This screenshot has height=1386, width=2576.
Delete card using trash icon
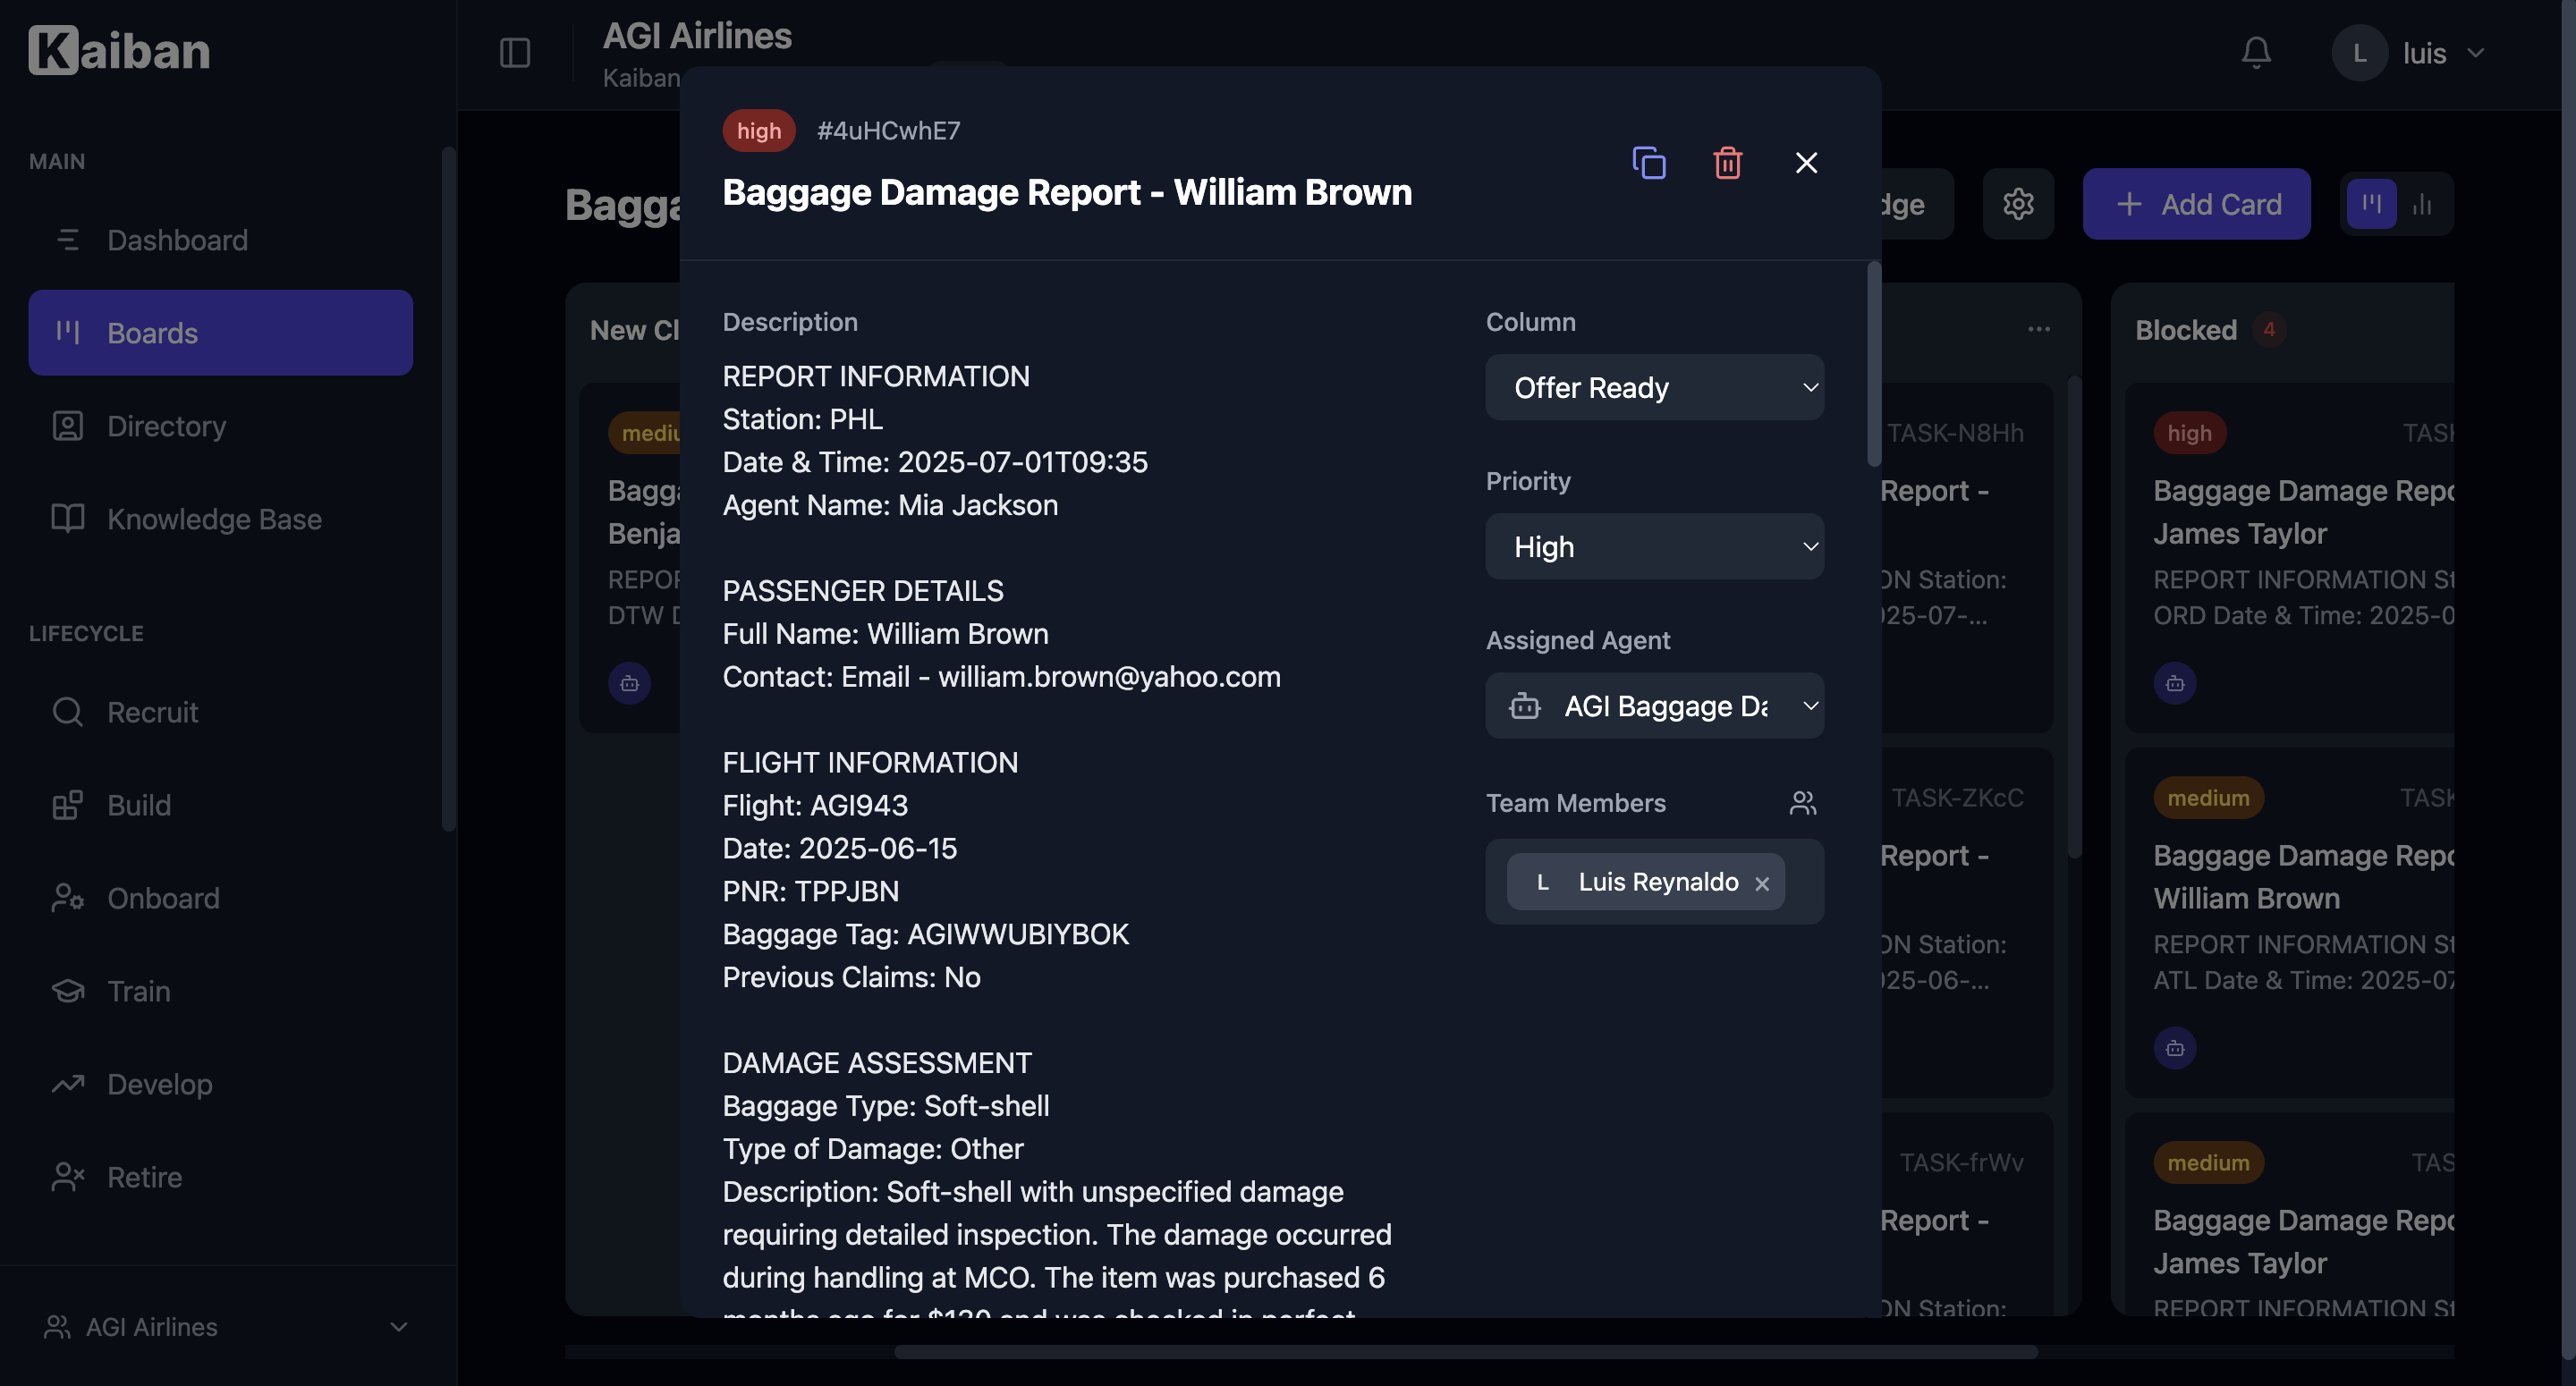tap(1727, 162)
